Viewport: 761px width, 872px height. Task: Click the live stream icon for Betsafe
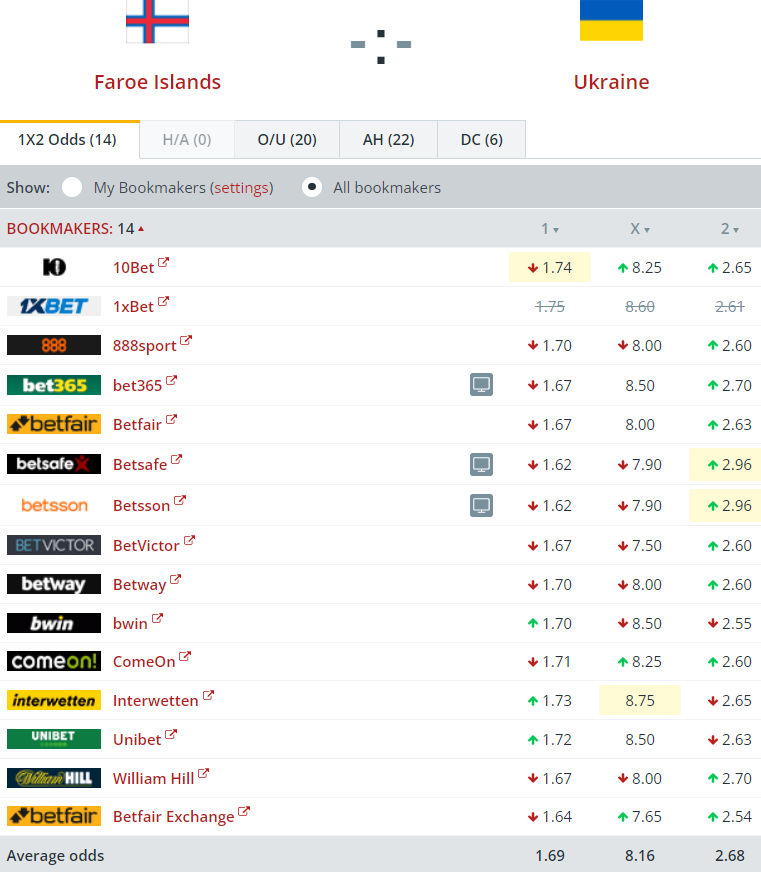pyautogui.click(x=481, y=464)
